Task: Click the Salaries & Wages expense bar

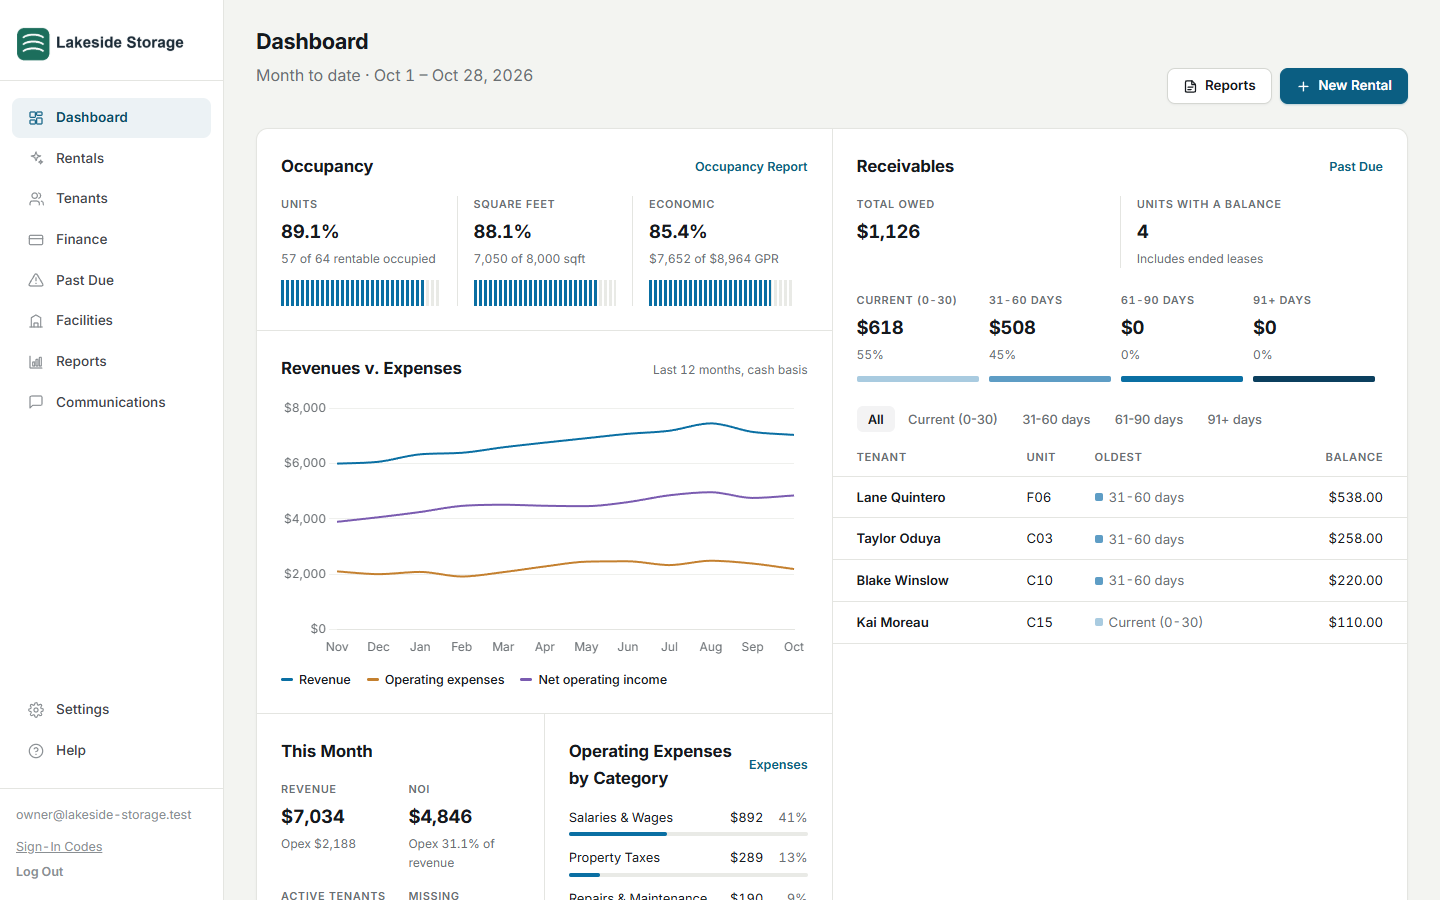Action: (688, 834)
